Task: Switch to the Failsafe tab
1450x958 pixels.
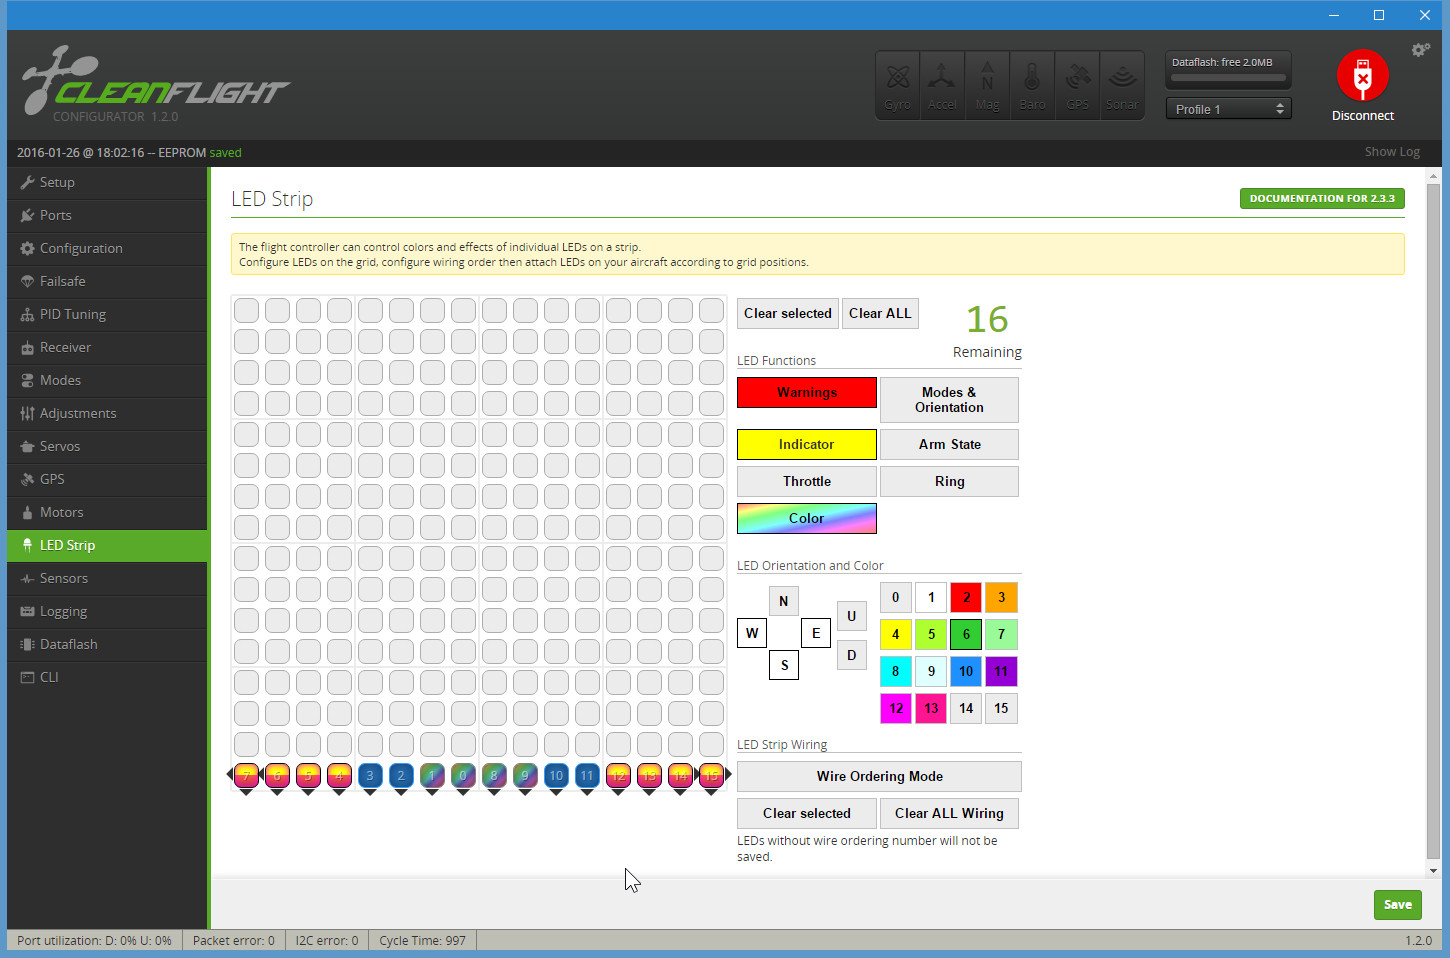Action: coord(107,281)
